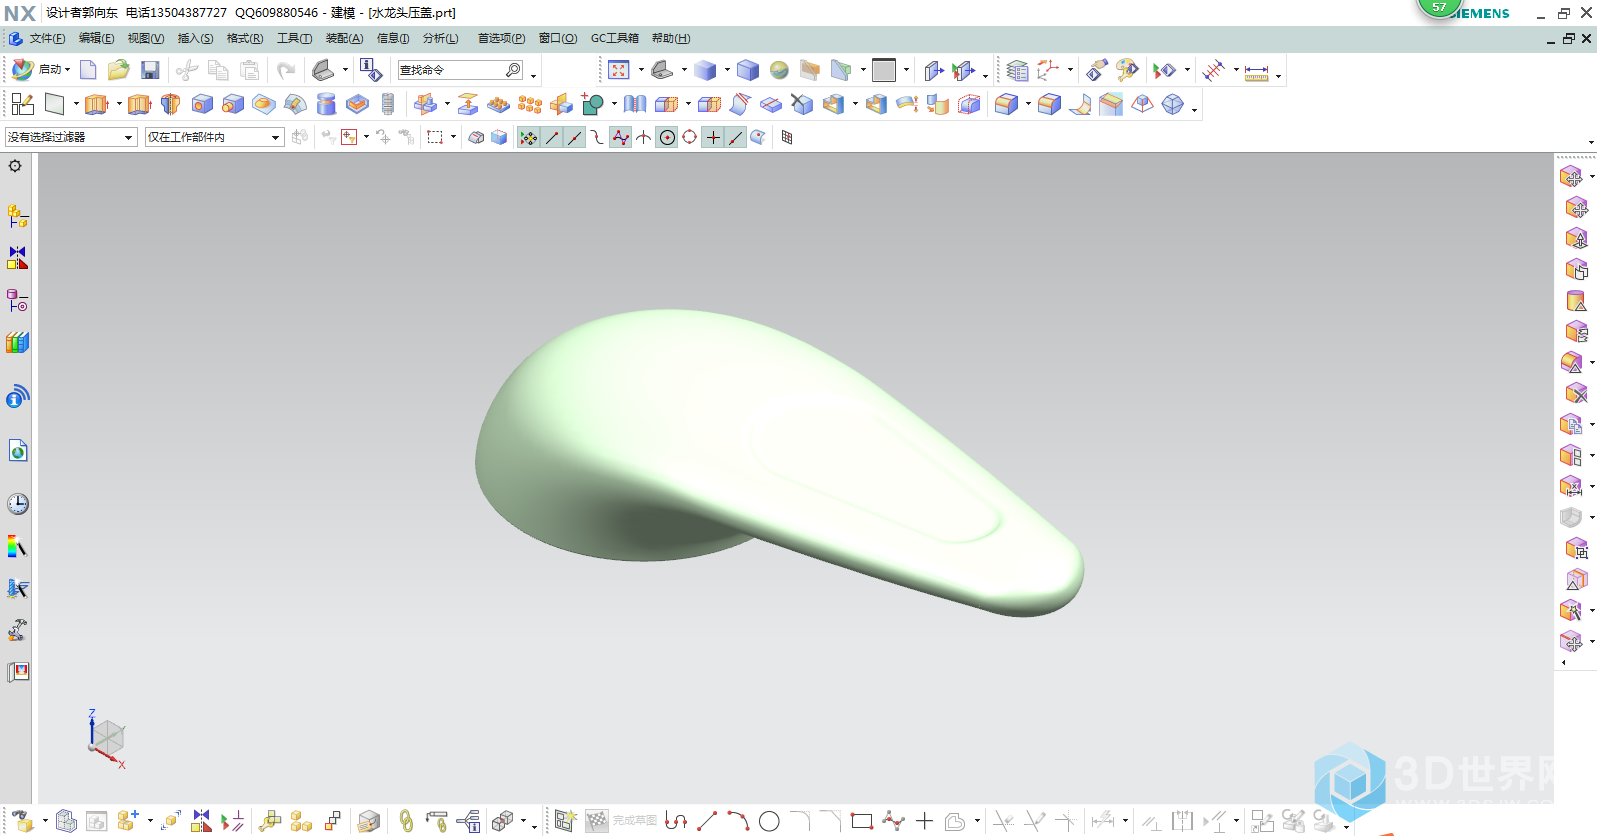
Task: Open the Part Navigator in left sidebar
Action: pyautogui.click(x=18, y=300)
